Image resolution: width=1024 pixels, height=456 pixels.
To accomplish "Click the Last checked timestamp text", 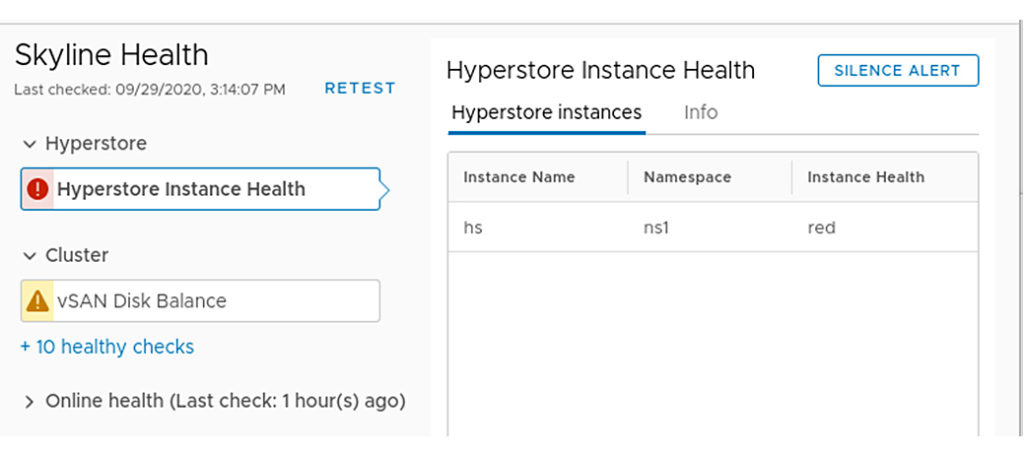I will [x=150, y=89].
